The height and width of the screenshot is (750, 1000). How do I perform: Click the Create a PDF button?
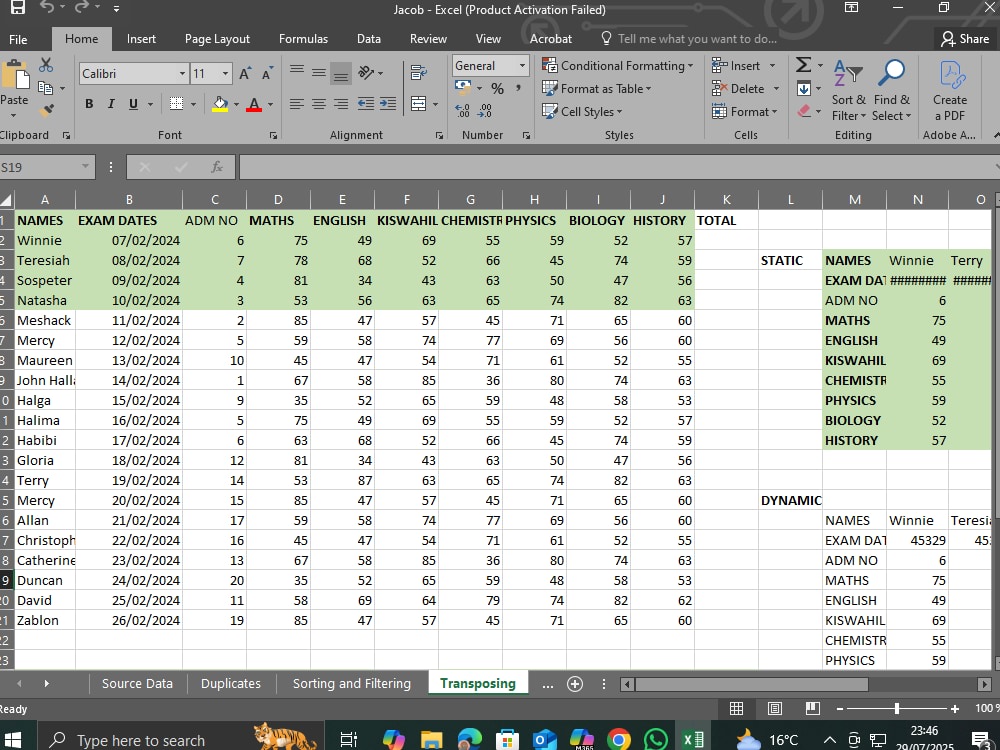[950, 89]
